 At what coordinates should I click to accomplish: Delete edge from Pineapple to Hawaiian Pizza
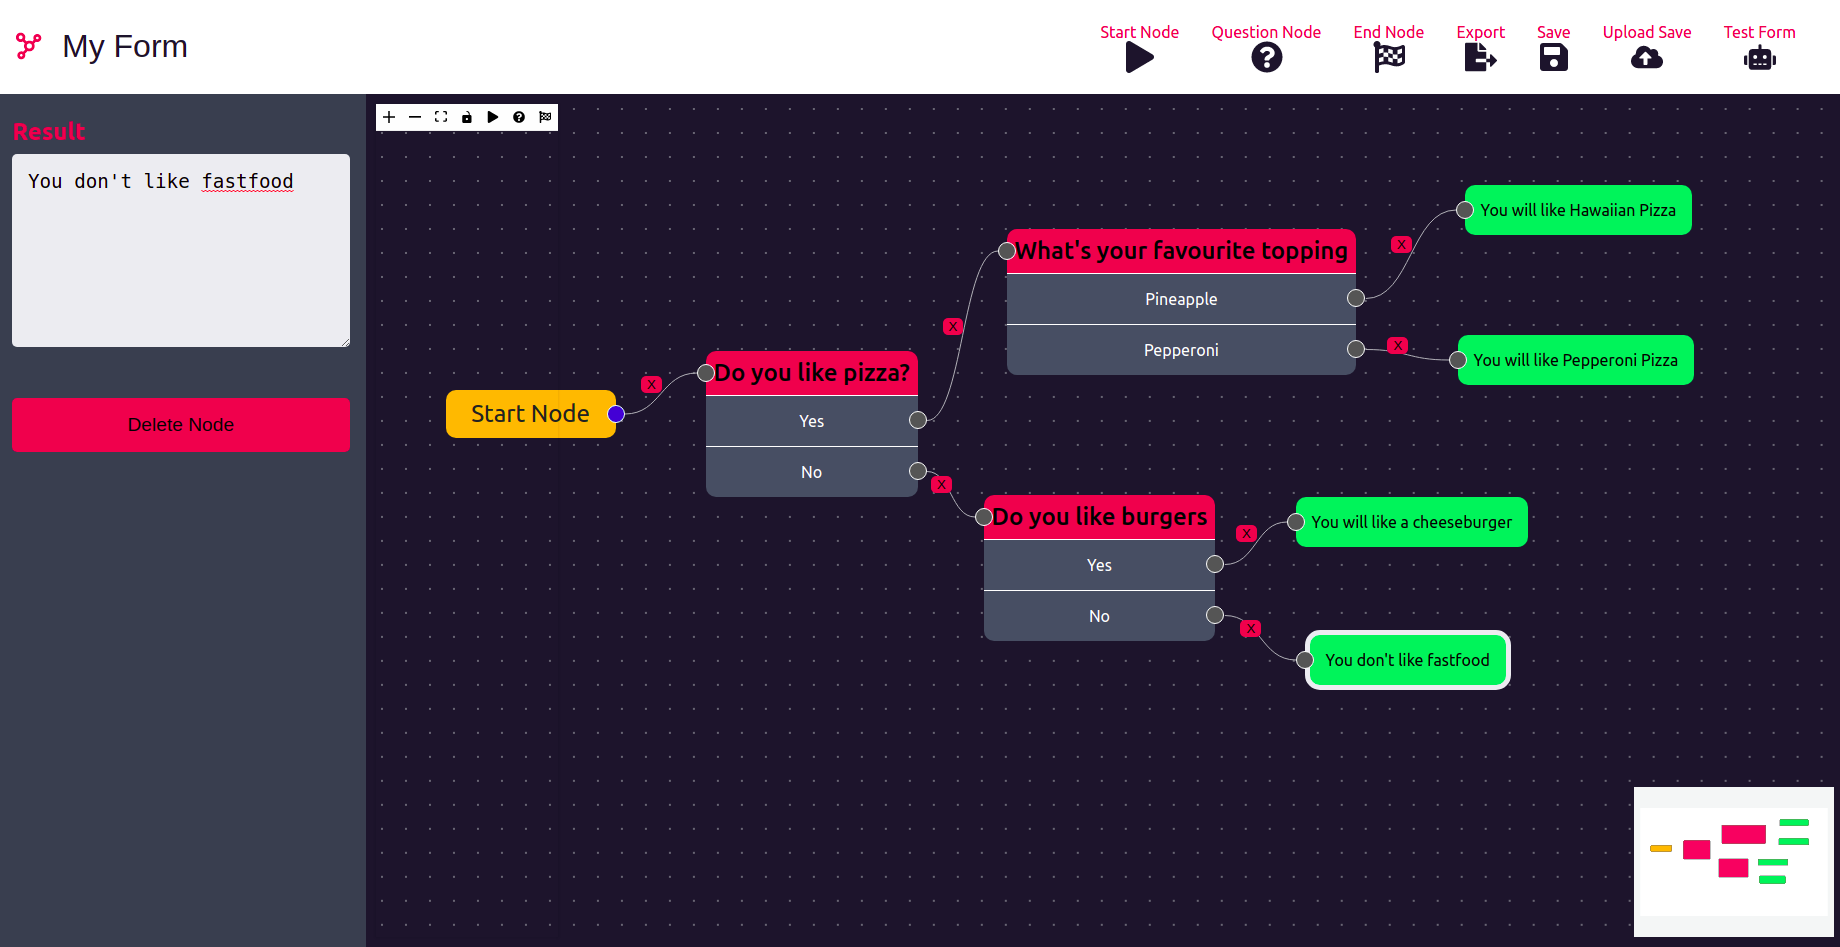pos(1402,244)
